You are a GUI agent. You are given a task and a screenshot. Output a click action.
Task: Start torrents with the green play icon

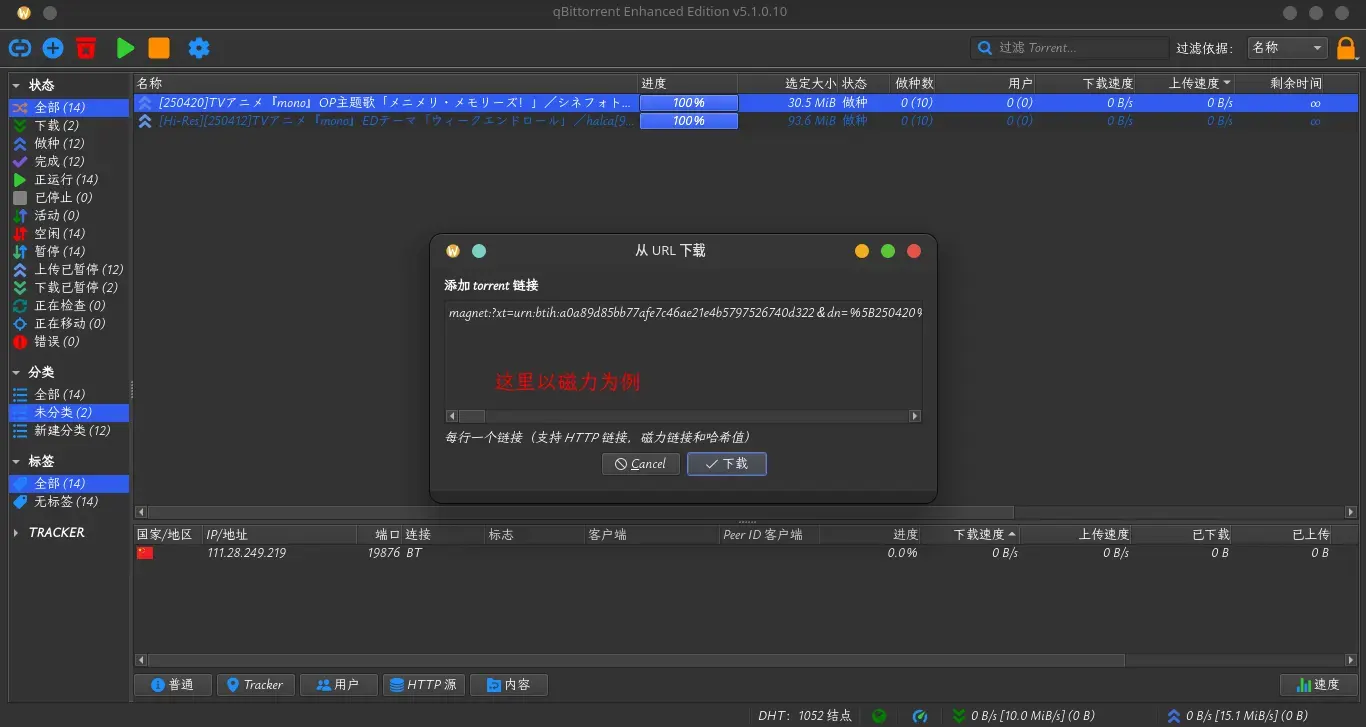(125, 47)
